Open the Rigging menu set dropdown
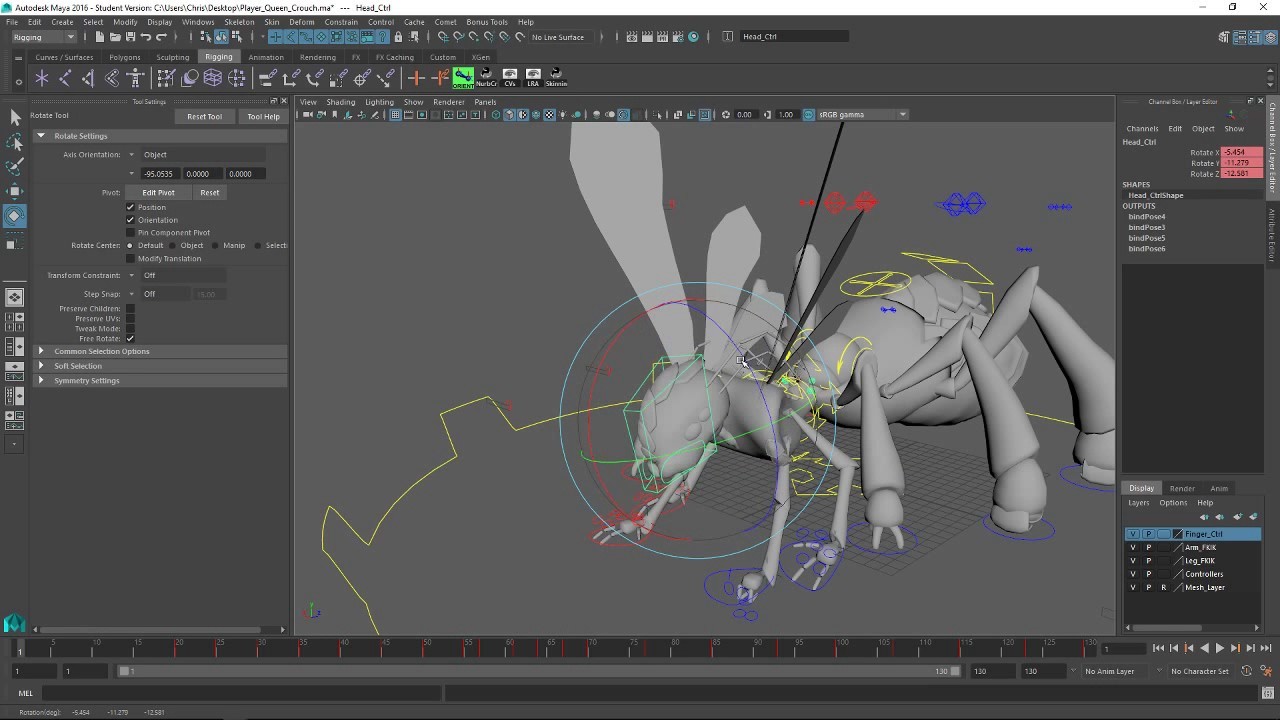The width and height of the screenshot is (1280, 720). pos(44,37)
